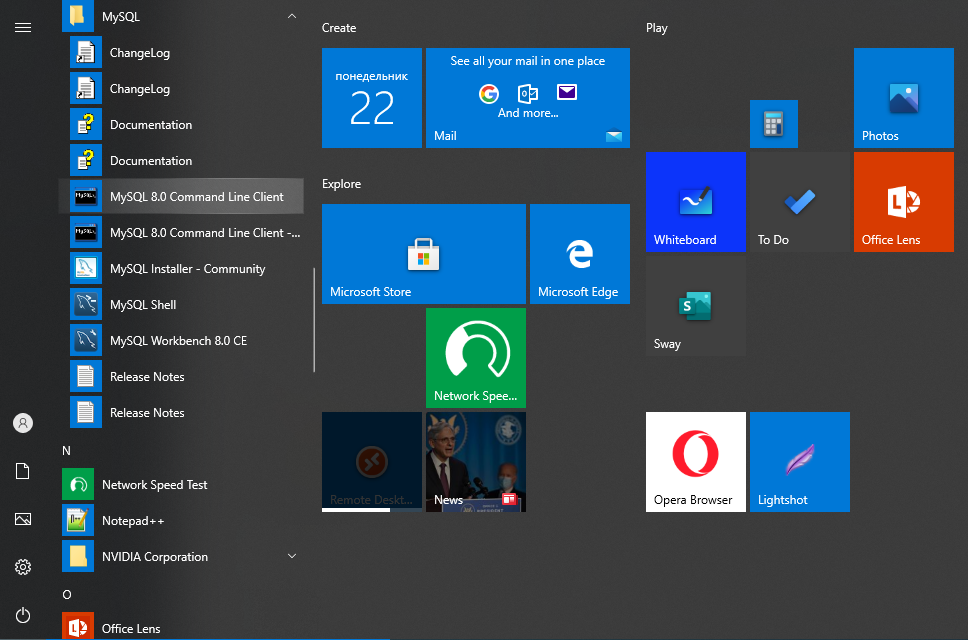Open Settings from the sidebar gear
968x640 pixels.
click(x=23, y=567)
